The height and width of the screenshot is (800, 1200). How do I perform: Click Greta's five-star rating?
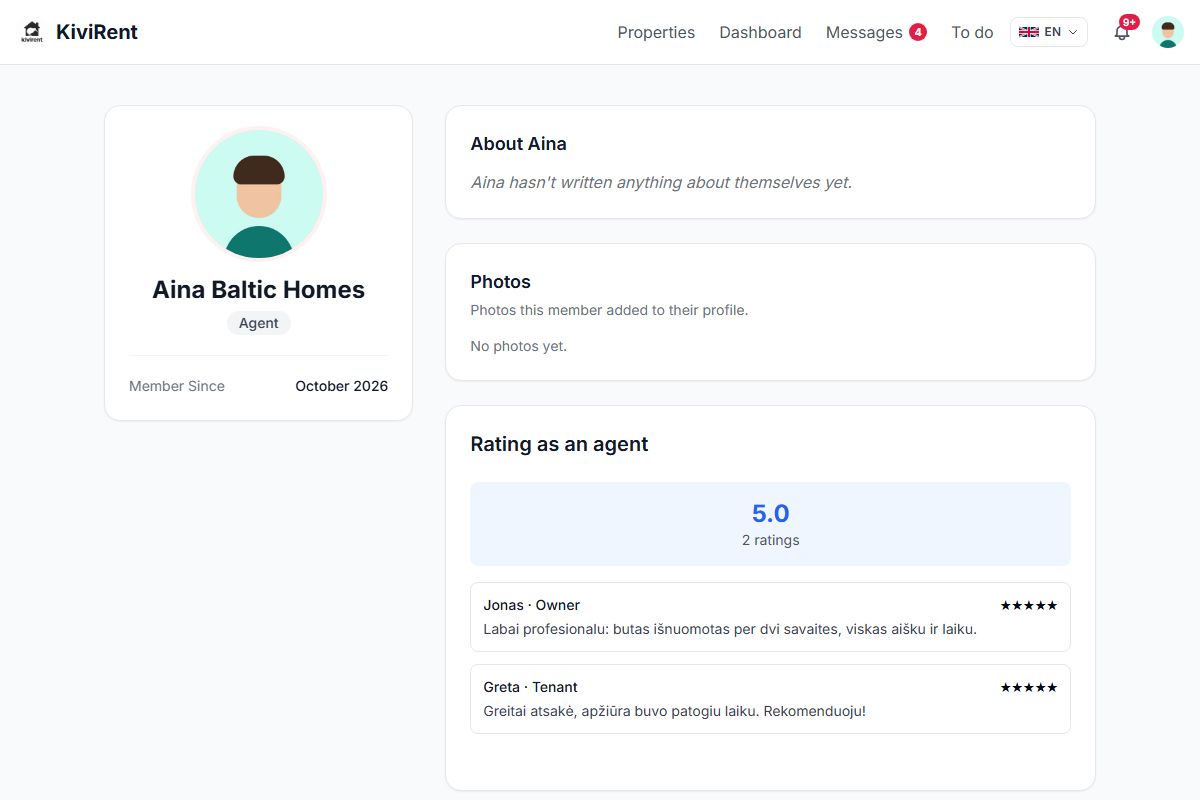click(x=1029, y=687)
